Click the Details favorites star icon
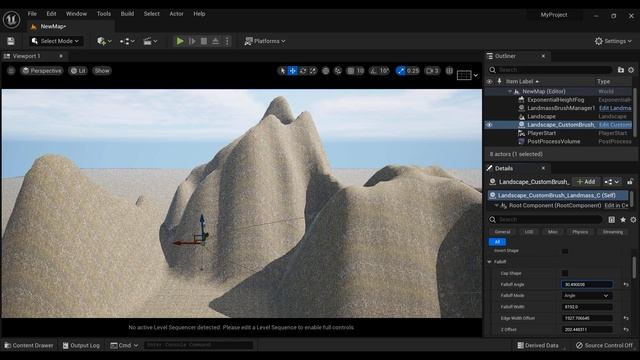The image size is (640, 360). [x=623, y=220]
